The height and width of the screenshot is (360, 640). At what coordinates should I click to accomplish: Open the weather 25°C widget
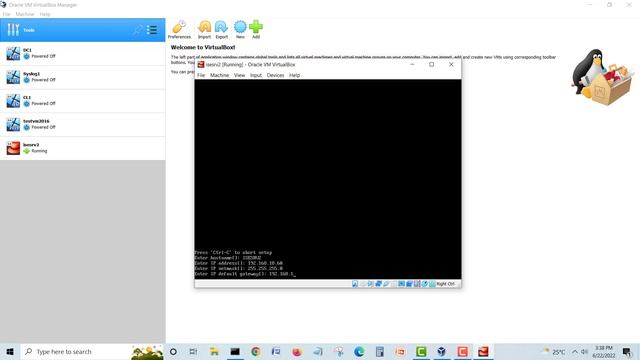554,351
